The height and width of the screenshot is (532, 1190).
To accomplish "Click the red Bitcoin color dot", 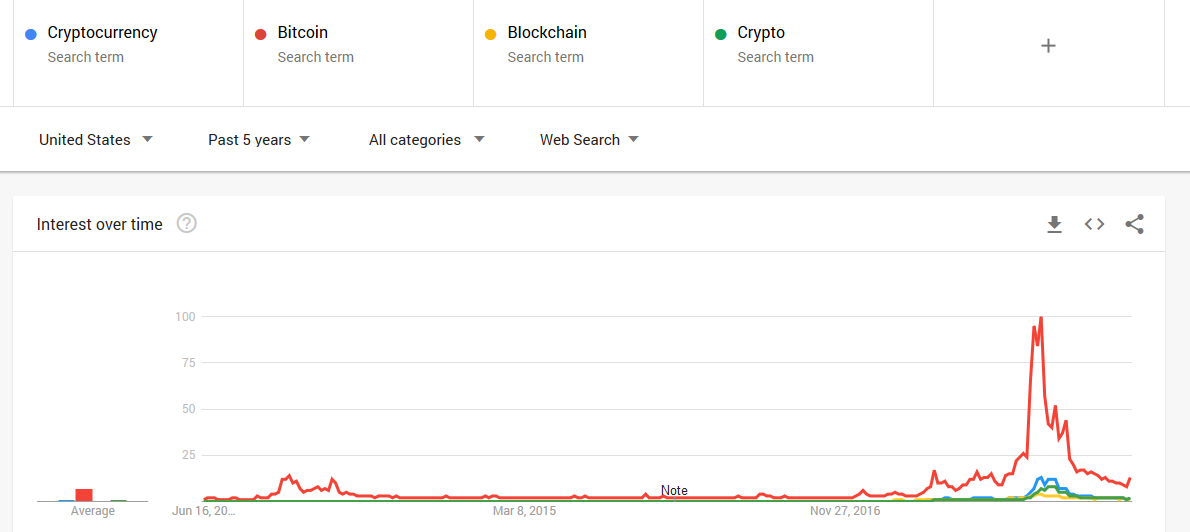I will pos(261,35).
